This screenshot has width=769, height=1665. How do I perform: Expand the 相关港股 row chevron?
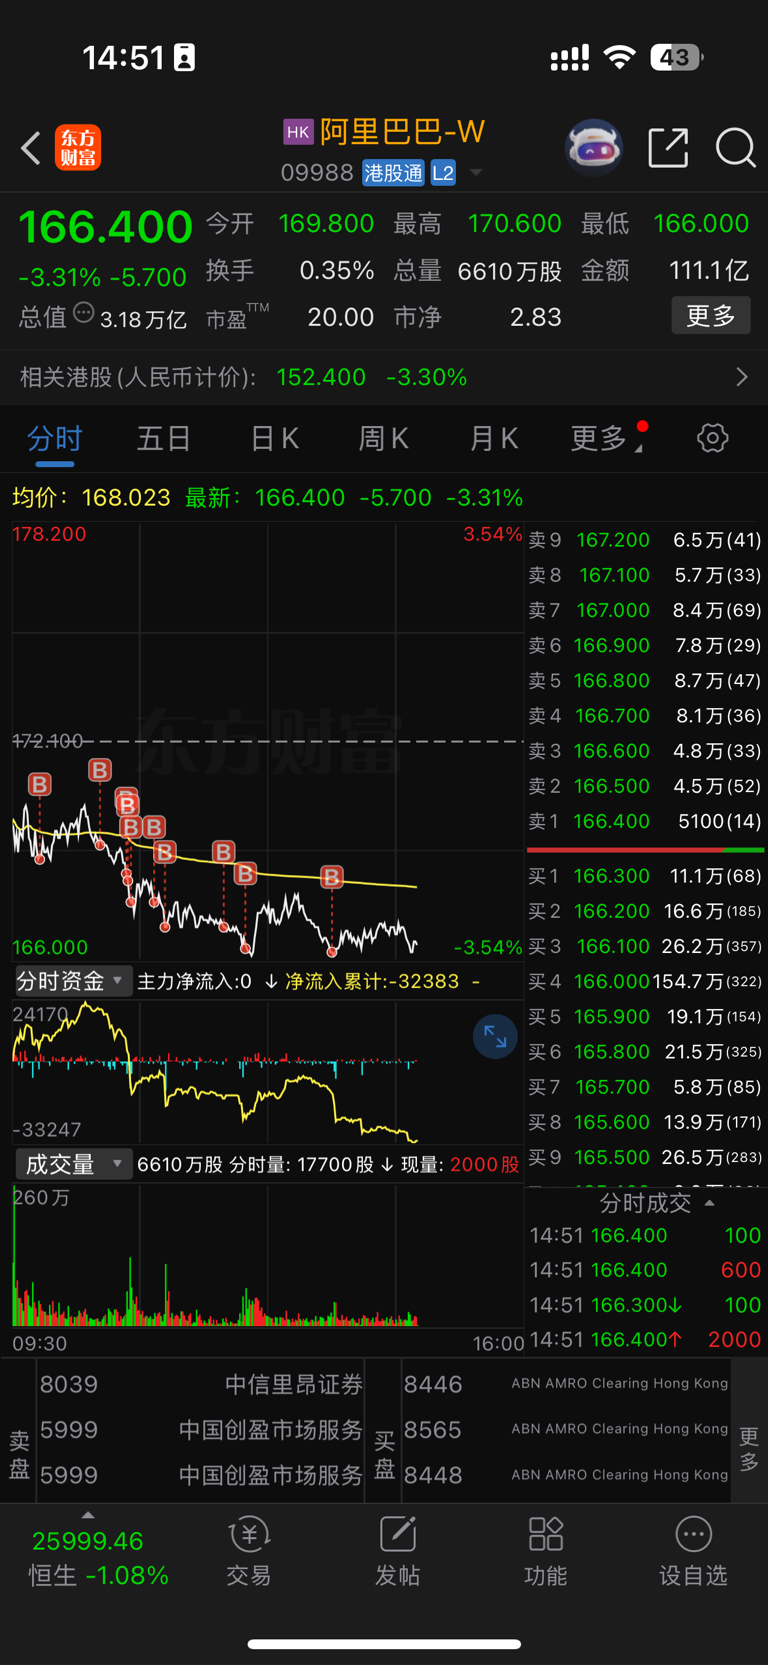pyautogui.click(x=741, y=377)
